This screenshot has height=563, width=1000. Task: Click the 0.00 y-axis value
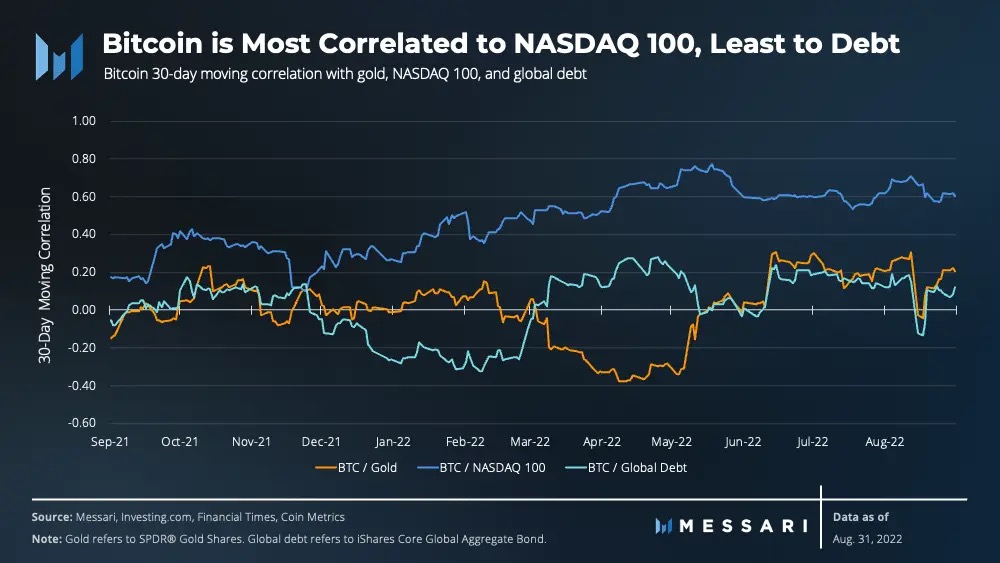(x=84, y=309)
